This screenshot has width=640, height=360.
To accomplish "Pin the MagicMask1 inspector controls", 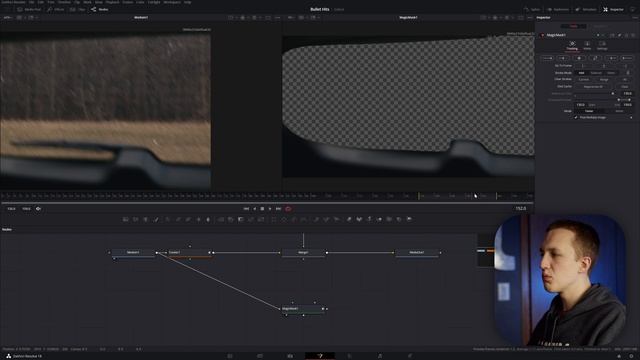I will [x=620, y=36].
